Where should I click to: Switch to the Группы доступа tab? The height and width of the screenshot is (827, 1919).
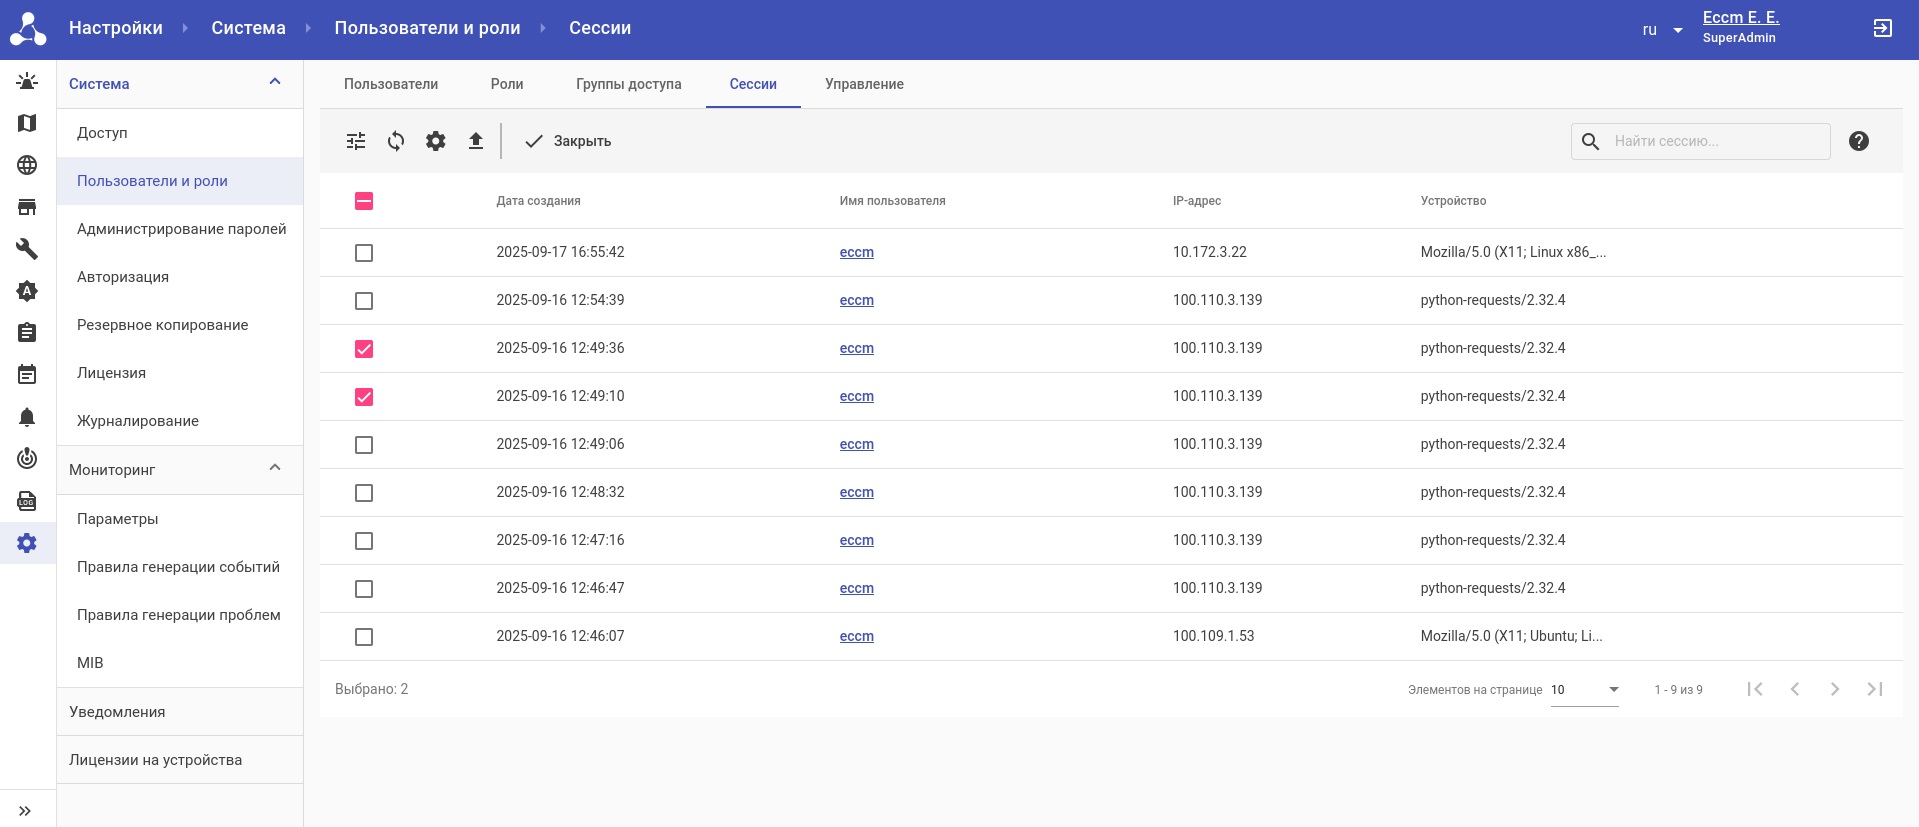pos(628,84)
